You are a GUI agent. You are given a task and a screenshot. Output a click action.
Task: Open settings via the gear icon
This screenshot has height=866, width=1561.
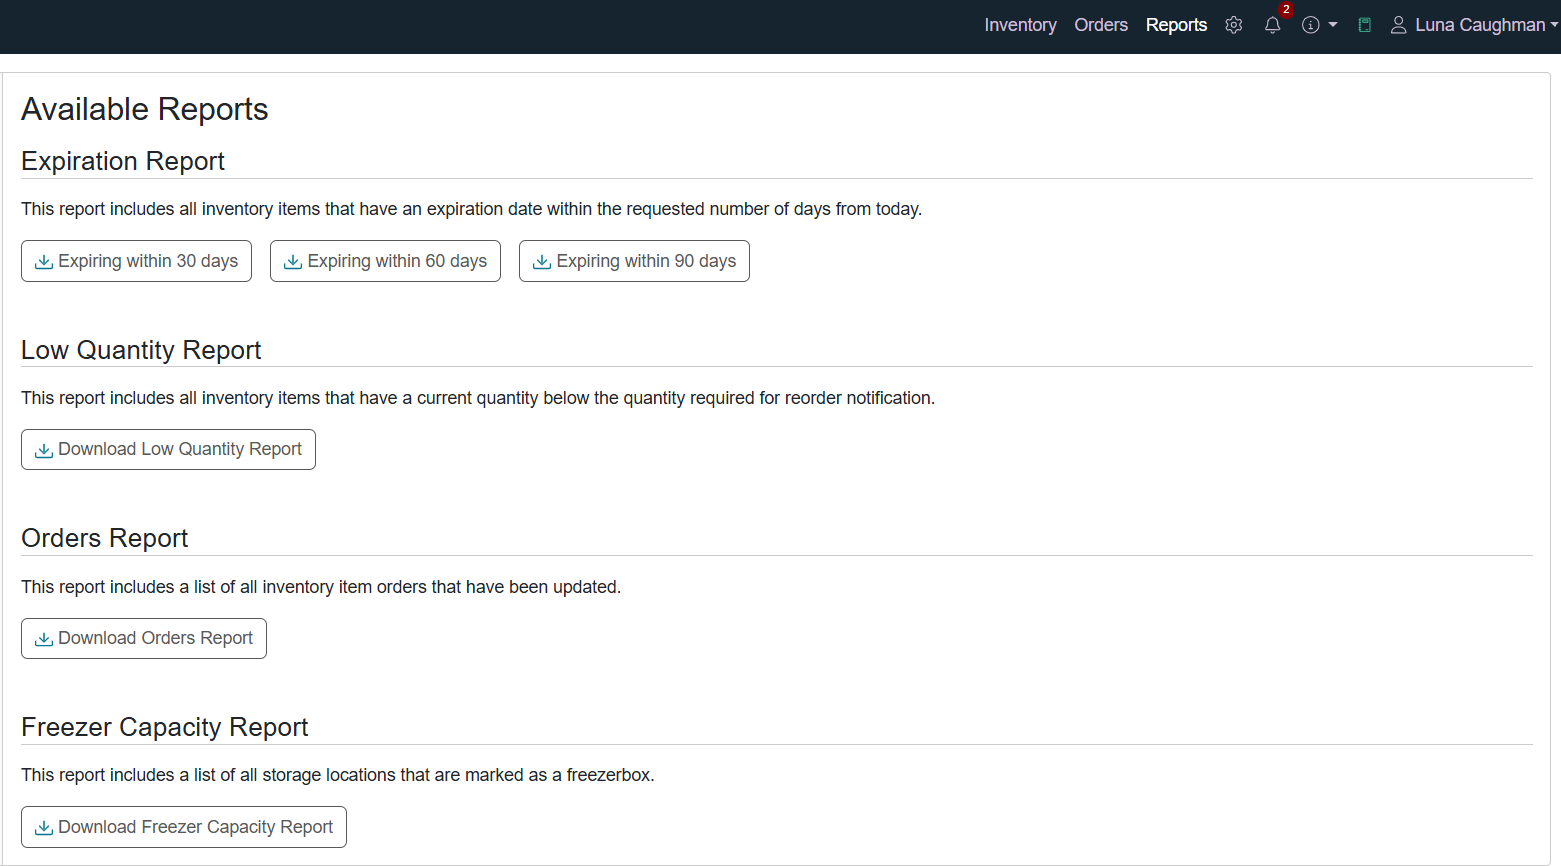point(1234,25)
